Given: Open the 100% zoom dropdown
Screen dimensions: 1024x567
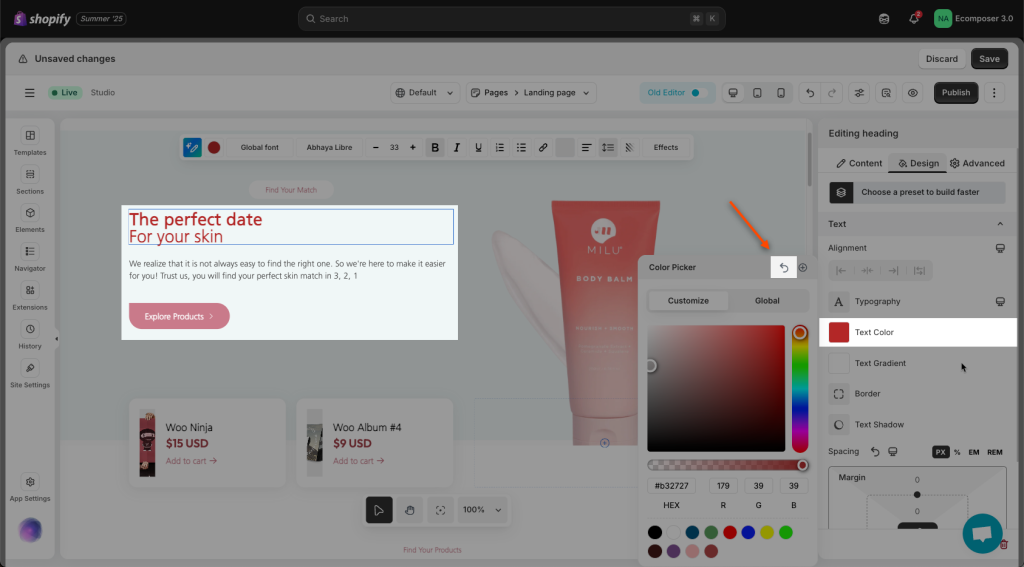Looking at the screenshot, I should coord(482,510).
